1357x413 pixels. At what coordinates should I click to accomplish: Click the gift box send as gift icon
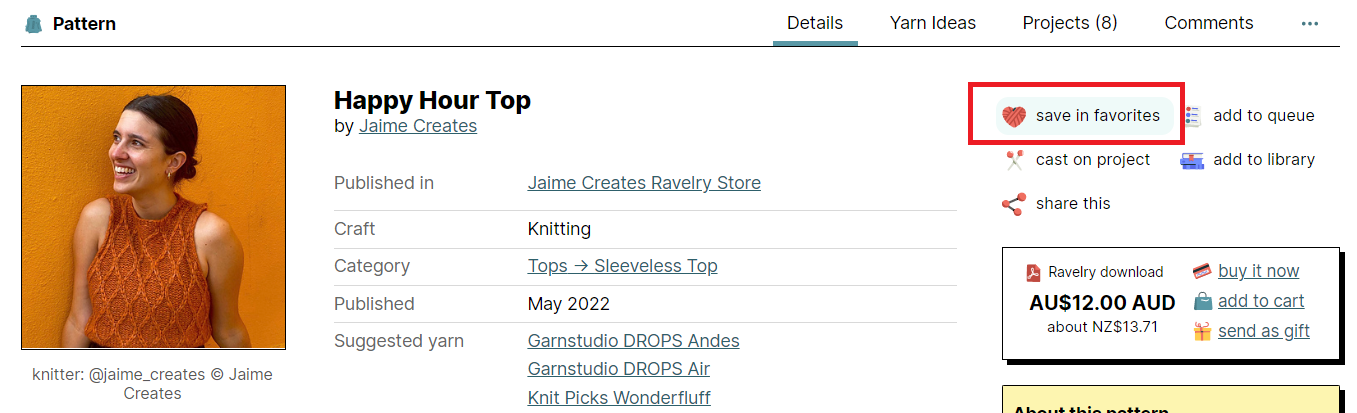point(1202,331)
